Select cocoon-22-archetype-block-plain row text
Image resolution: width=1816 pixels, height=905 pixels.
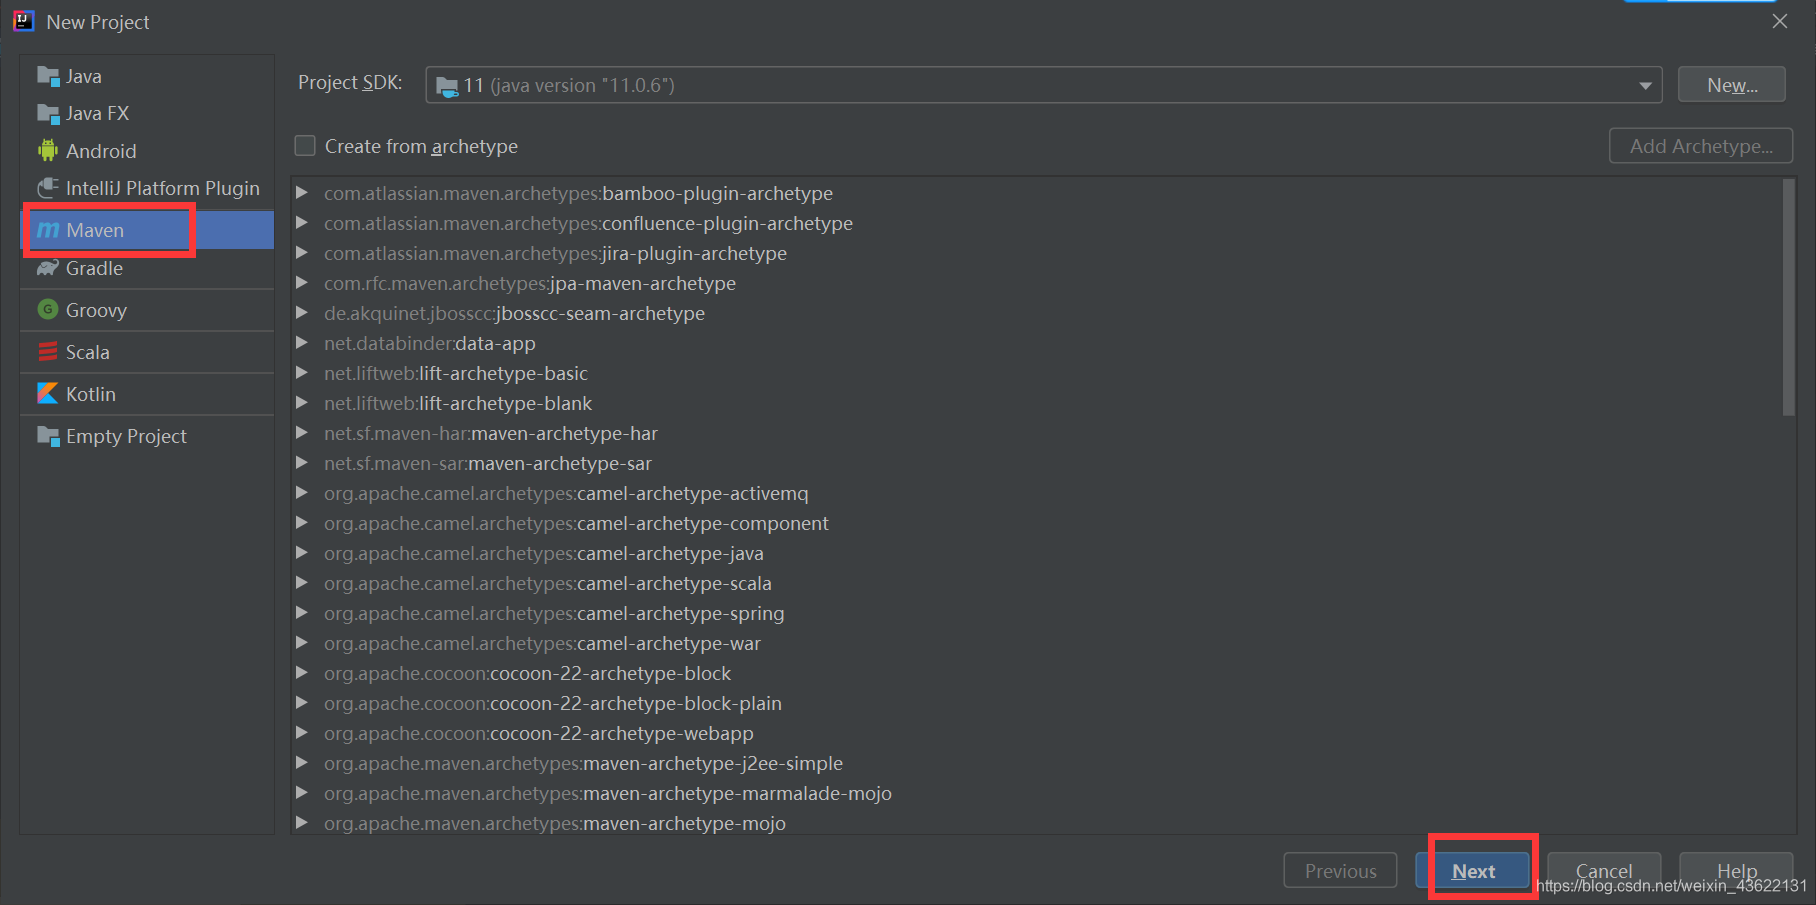tap(553, 703)
